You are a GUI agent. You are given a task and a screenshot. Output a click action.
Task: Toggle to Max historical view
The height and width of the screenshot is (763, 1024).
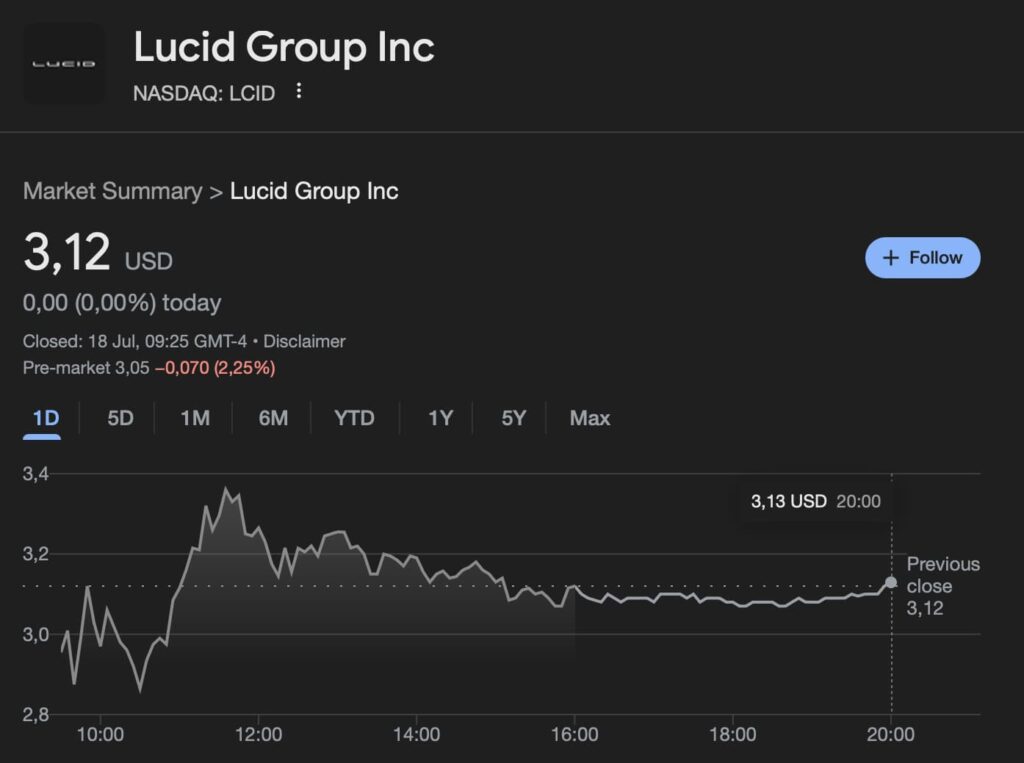click(x=589, y=418)
